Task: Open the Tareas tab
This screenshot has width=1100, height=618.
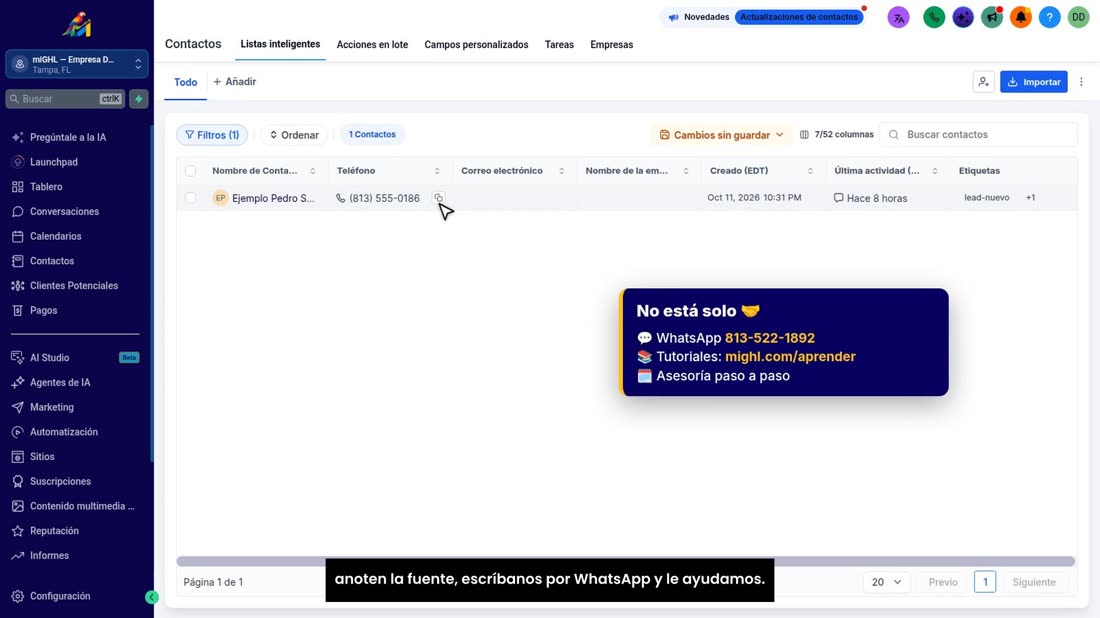Action: 559,45
